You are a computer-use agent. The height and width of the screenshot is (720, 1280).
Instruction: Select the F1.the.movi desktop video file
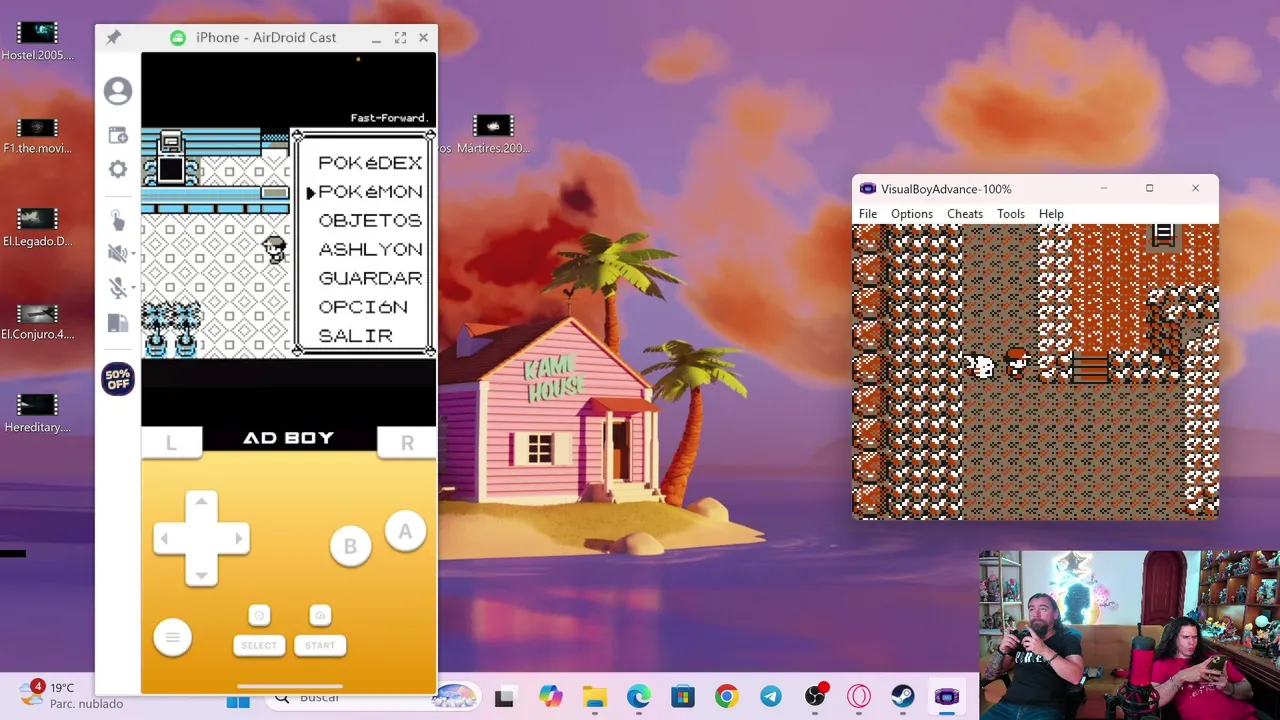[x=38, y=136]
